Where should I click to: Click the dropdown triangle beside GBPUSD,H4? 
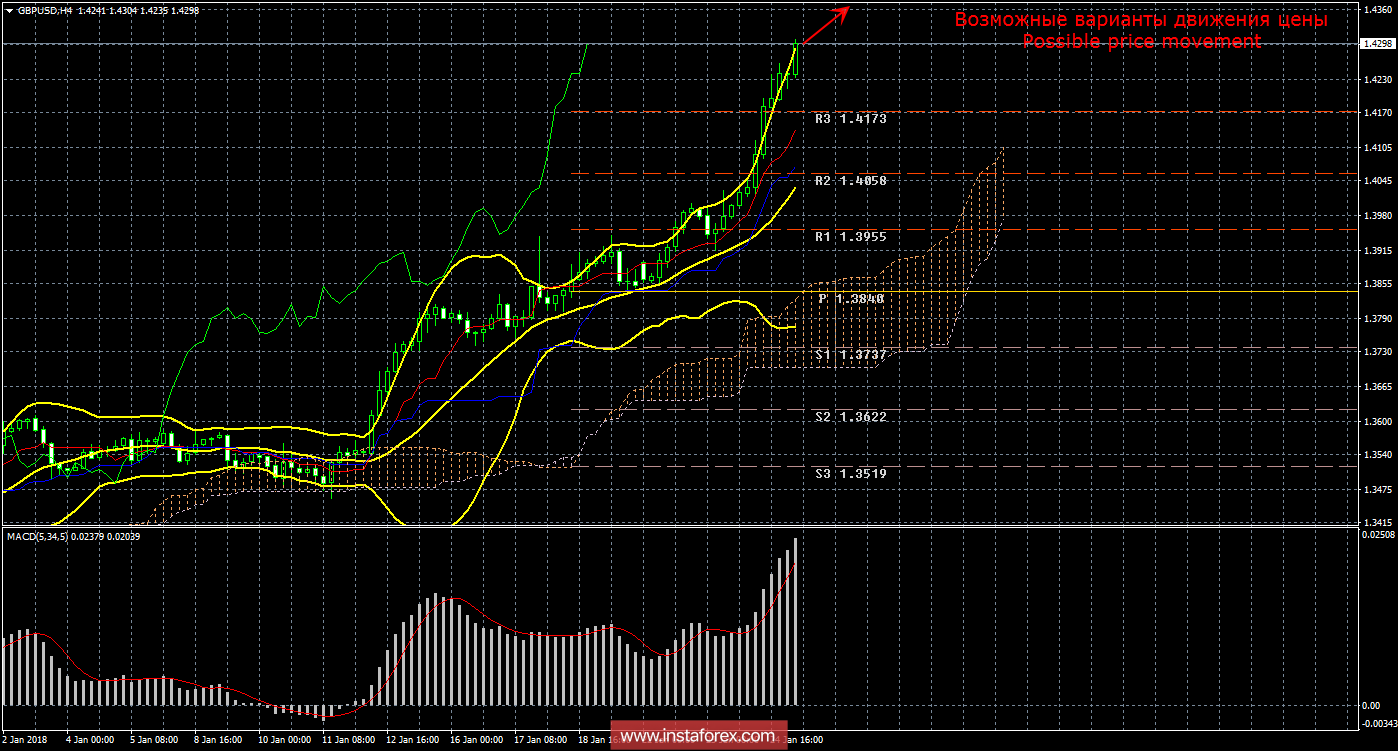point(9,10)
